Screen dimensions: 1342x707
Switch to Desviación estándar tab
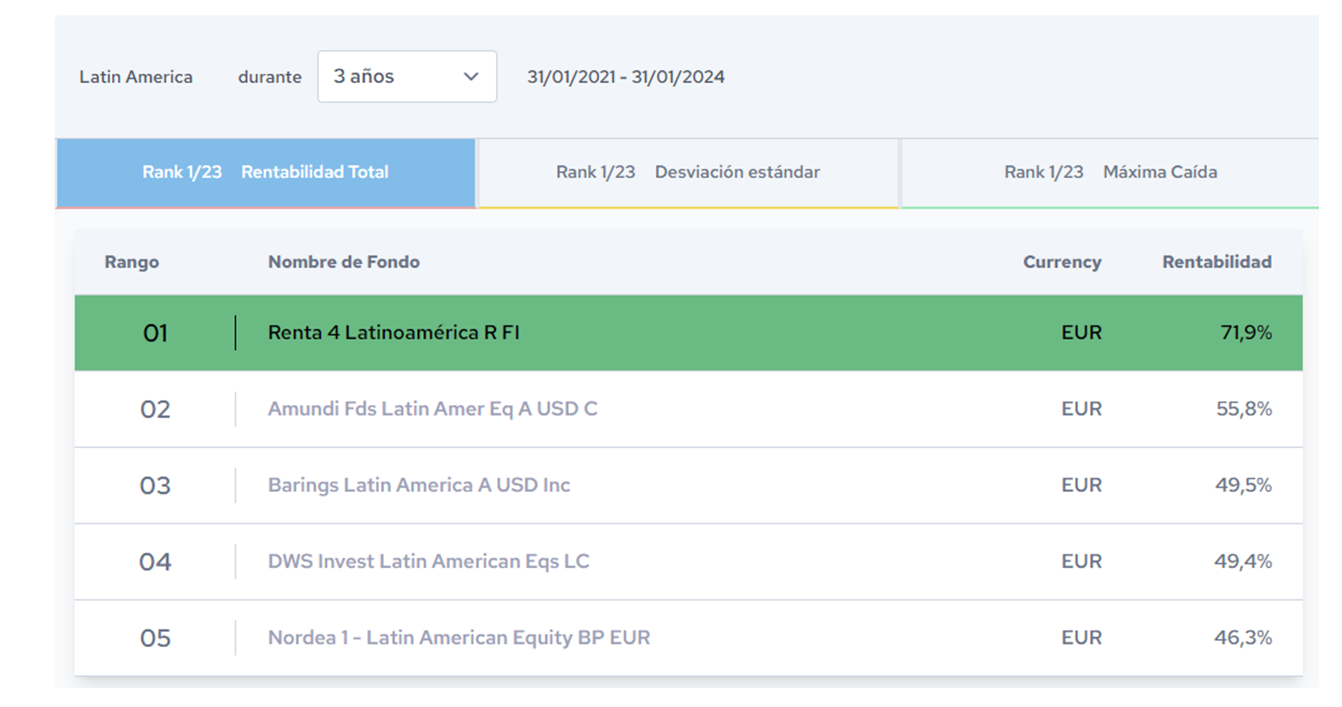click(688, 172)
